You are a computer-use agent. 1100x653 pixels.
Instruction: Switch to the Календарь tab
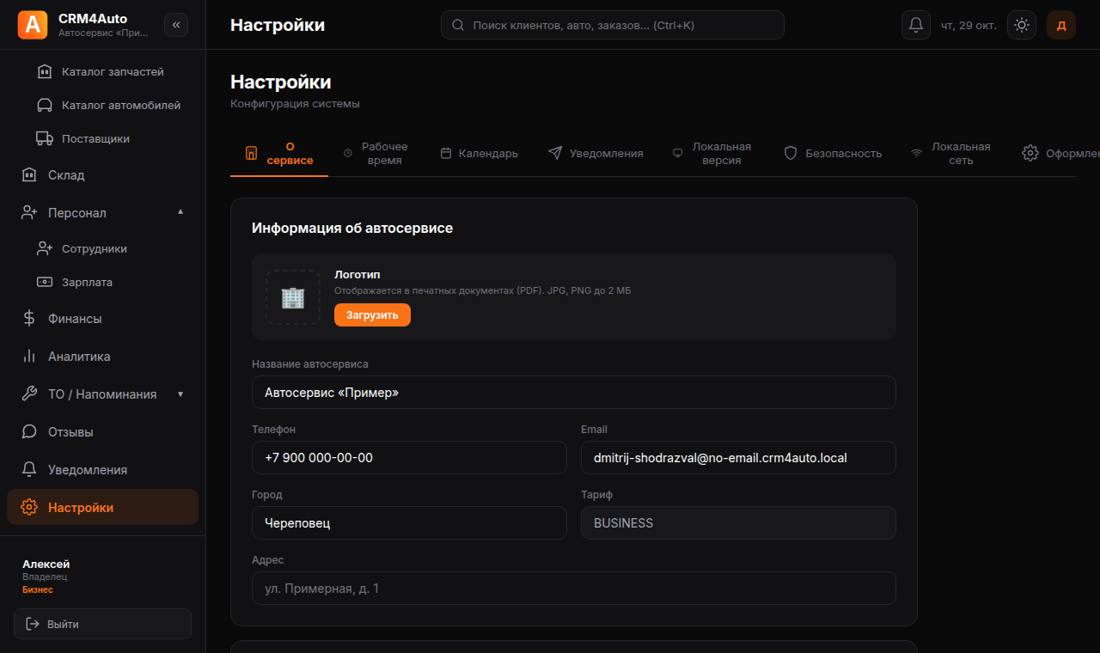click(479, 153)
